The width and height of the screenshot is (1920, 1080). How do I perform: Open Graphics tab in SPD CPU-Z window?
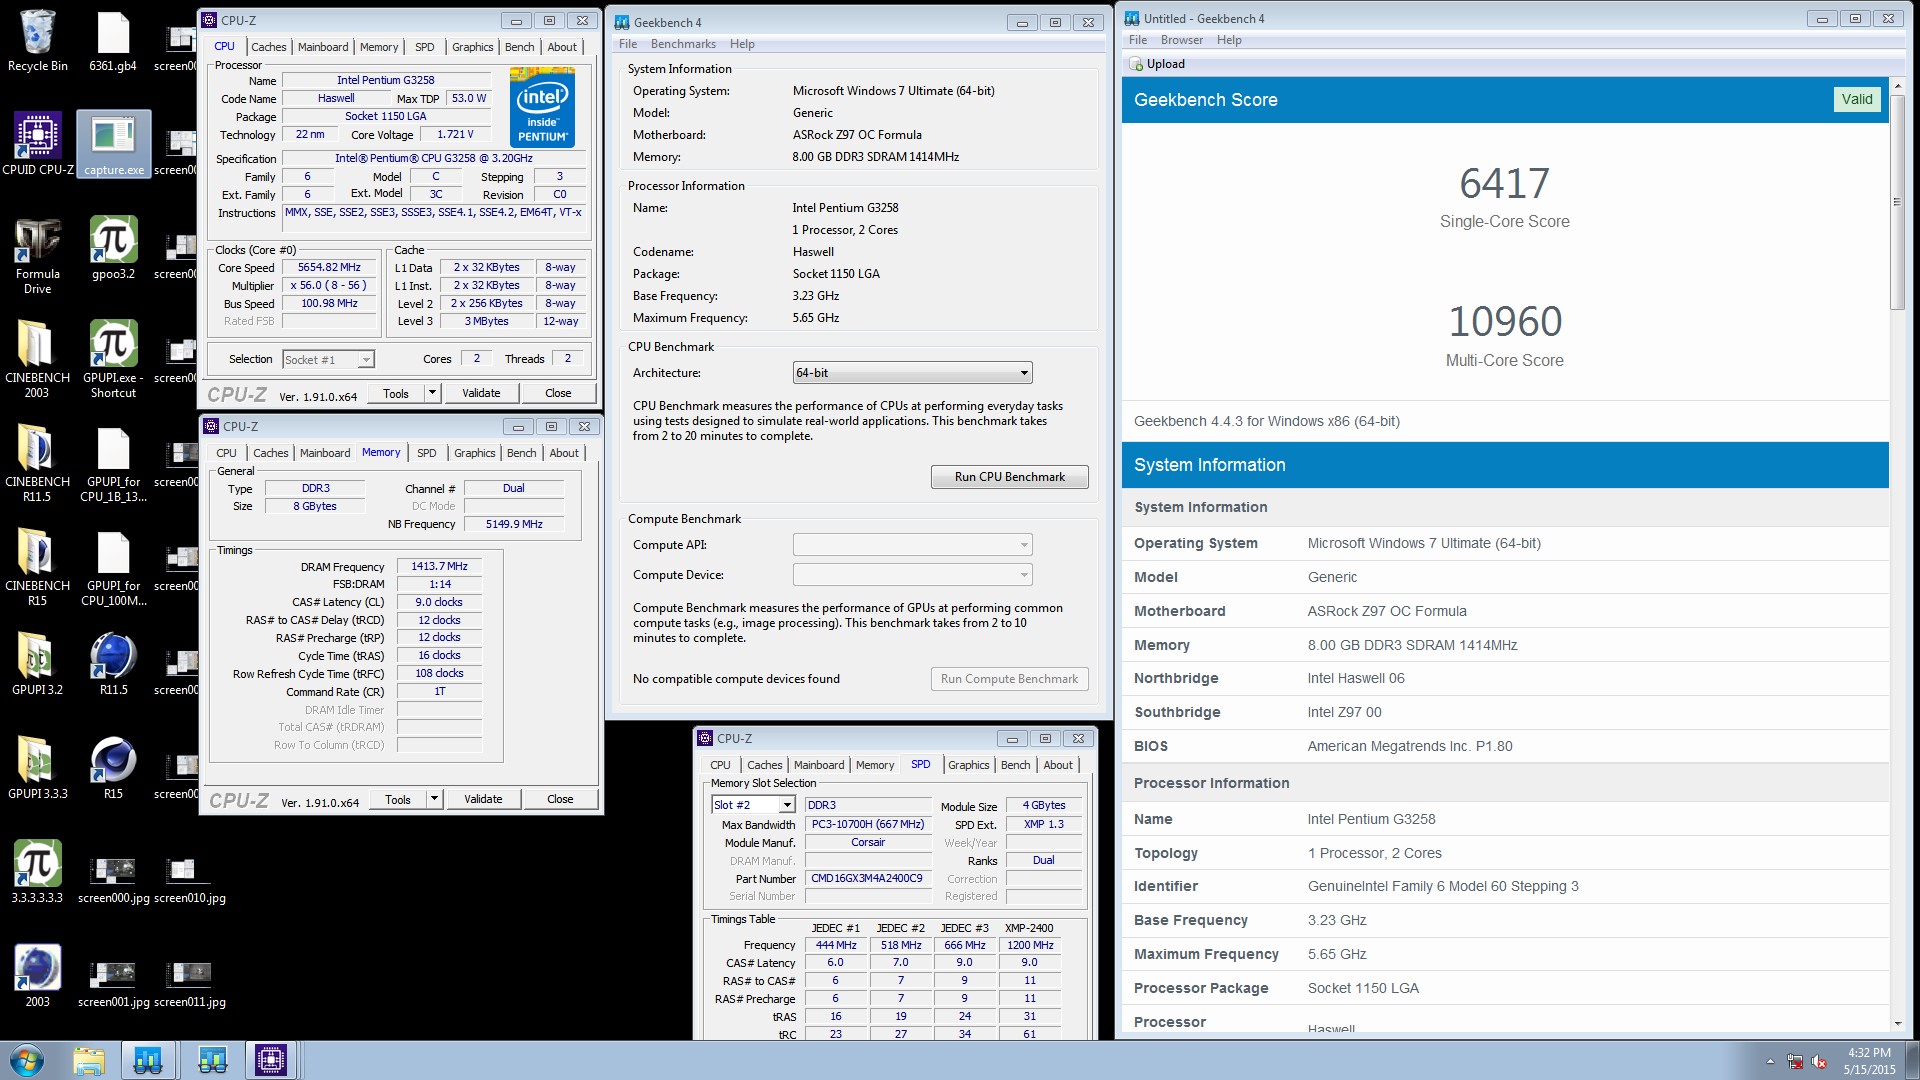(x=968, y=765)
